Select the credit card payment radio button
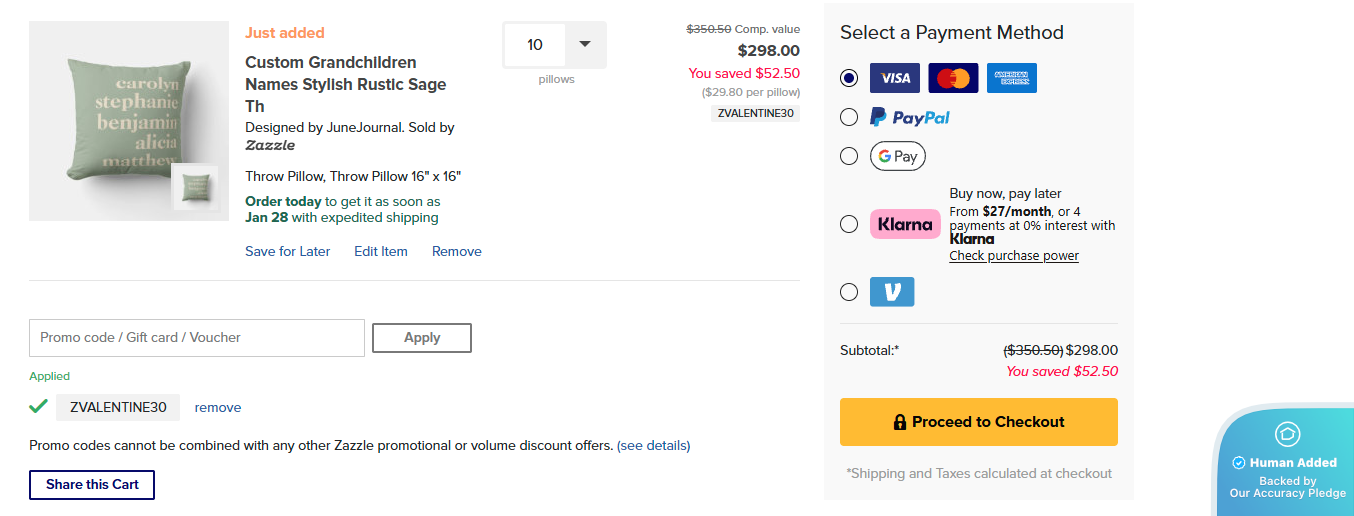Viewport: 1354px width, 516px height. point(849,78)
